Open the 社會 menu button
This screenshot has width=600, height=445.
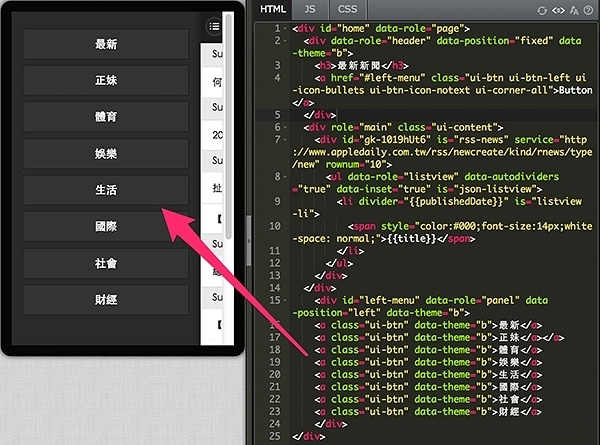tap(105, 263)
